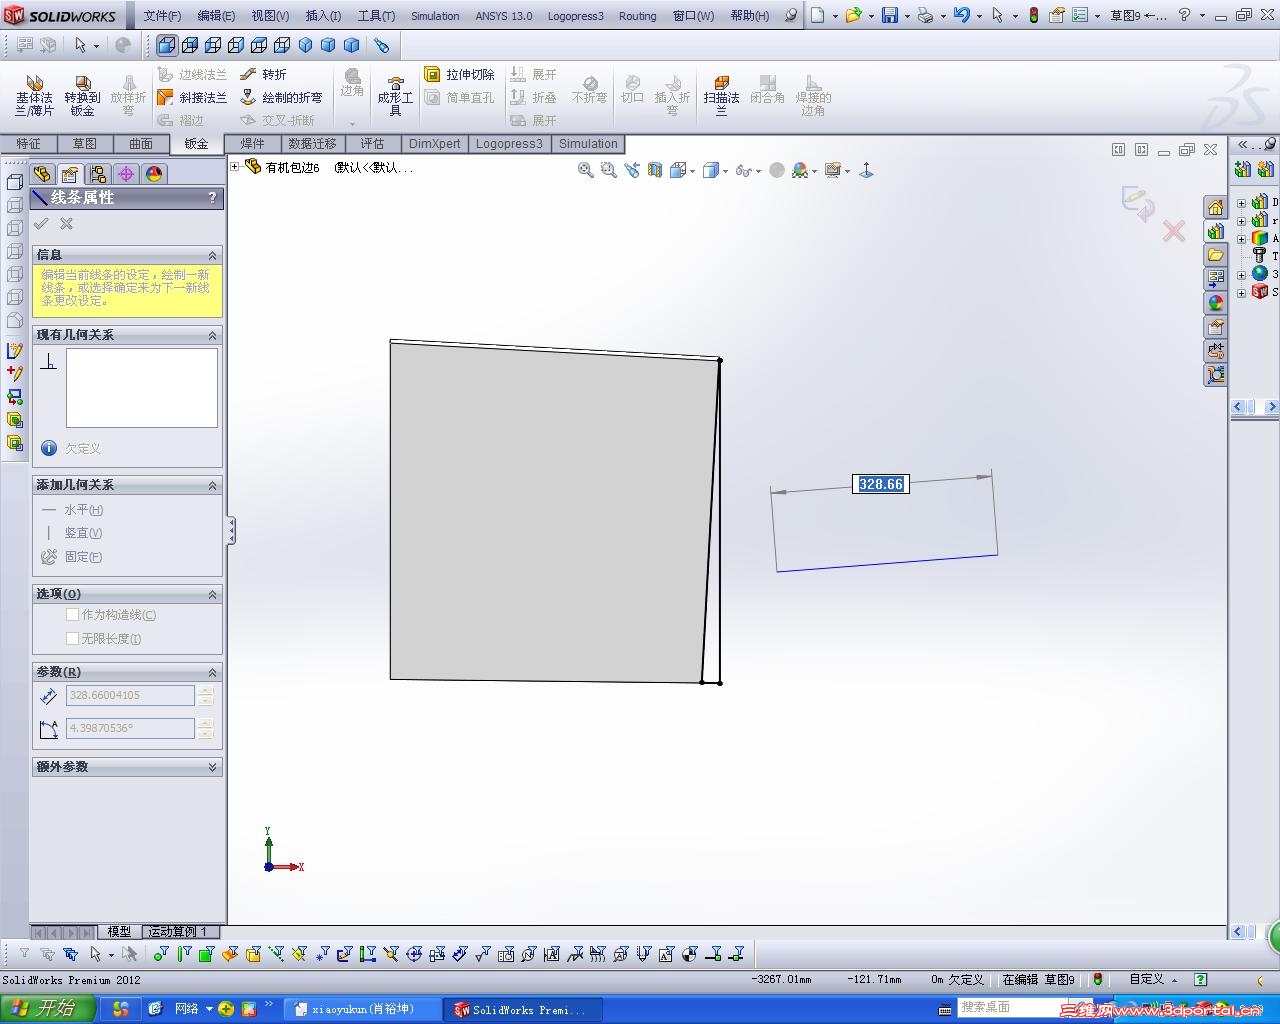Switch to the 焊件 tab
Screen dimensions: 1280x1024
coord(252,144)
